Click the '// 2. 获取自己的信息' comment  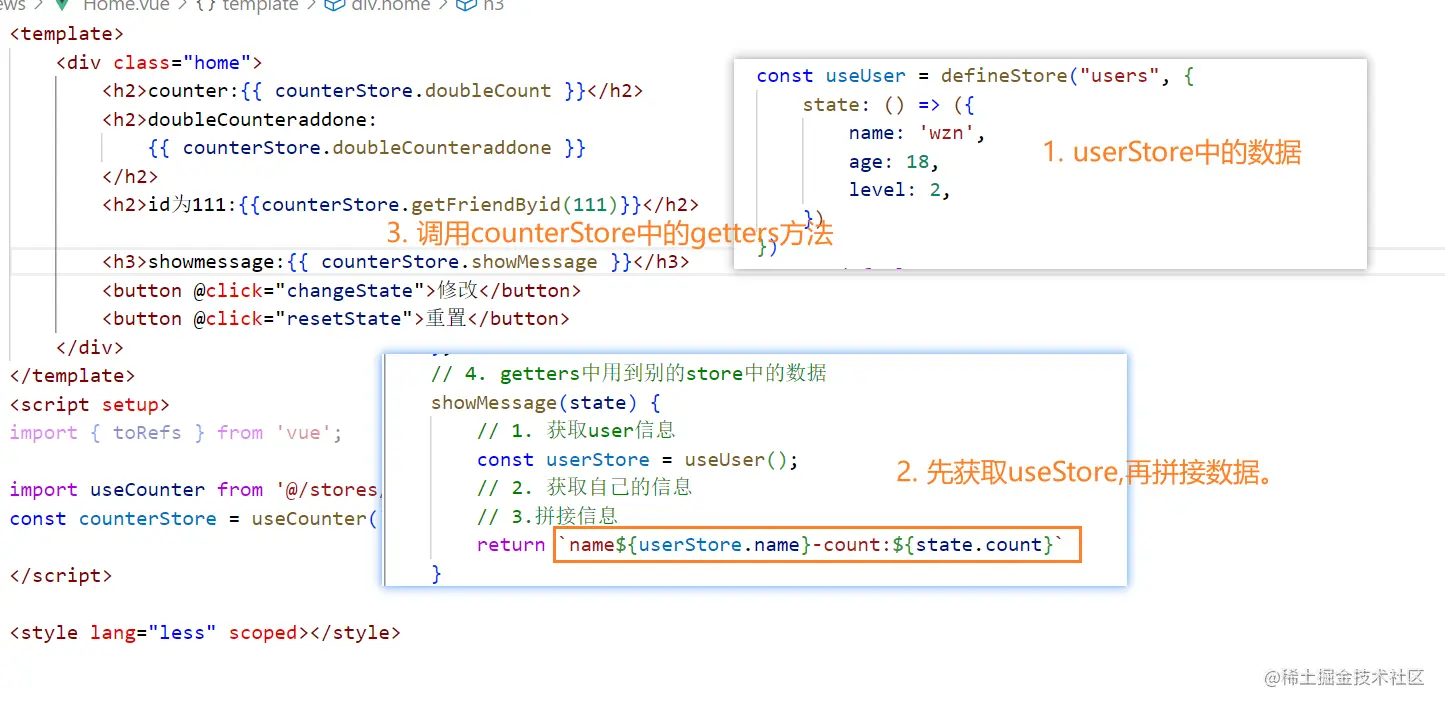pyautogui.click(x=585, y=488)
